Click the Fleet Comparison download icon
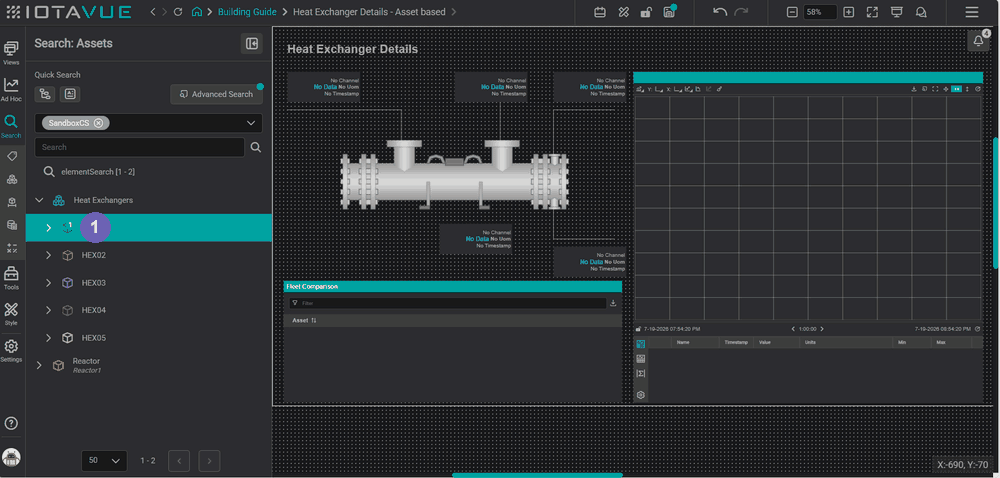 point(614,303)
